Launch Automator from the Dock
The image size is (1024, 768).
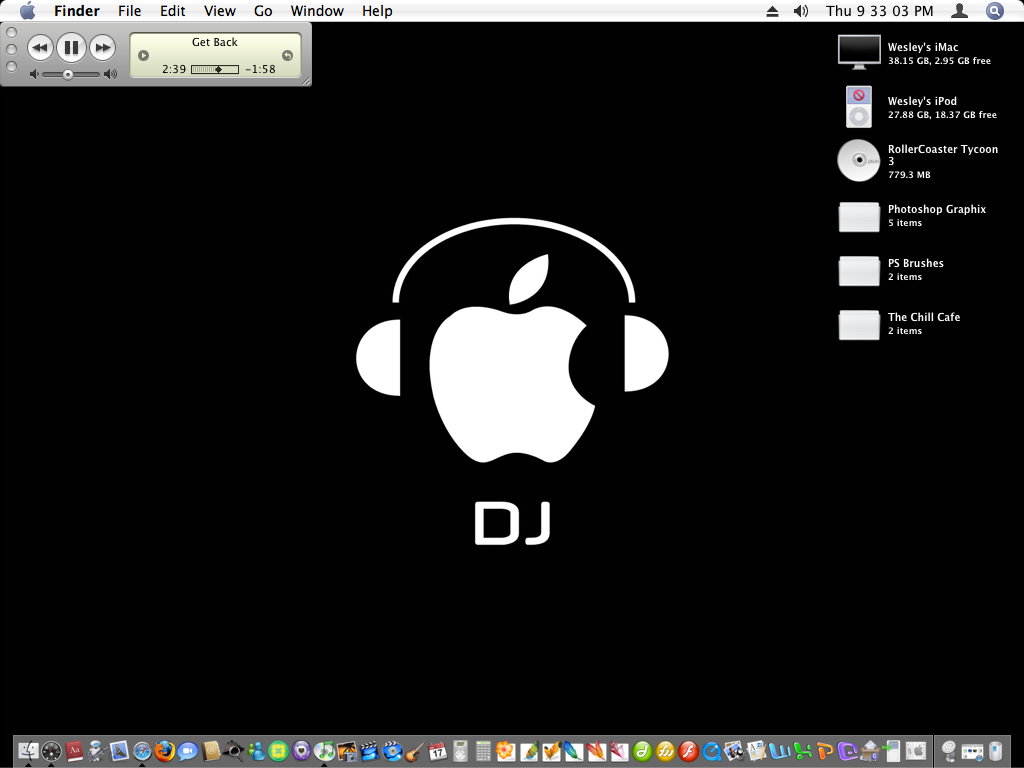(97, 751)
